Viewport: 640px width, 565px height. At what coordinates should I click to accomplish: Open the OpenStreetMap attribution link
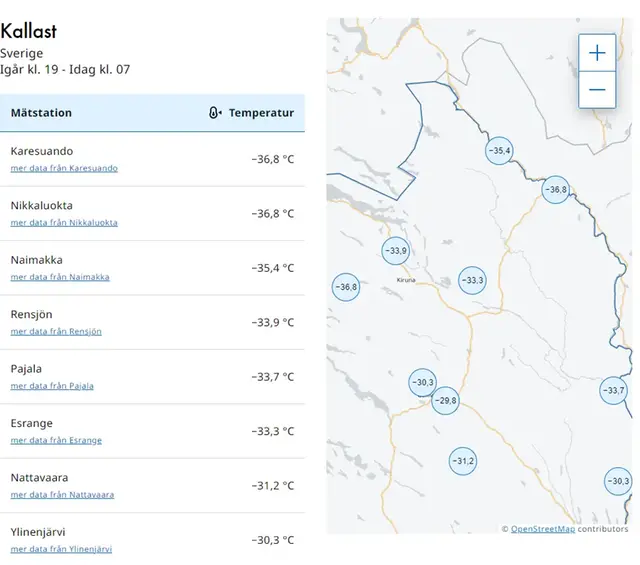click(x=542, y=529)
